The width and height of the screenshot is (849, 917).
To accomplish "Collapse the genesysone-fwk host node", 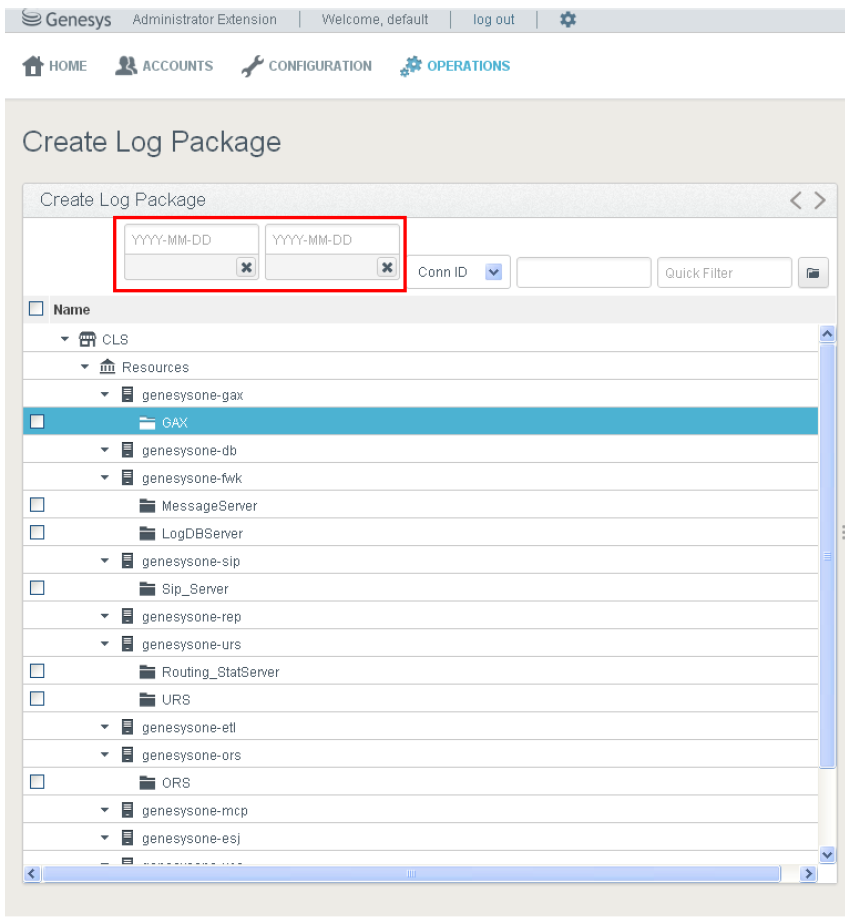I will click(105, 478).
